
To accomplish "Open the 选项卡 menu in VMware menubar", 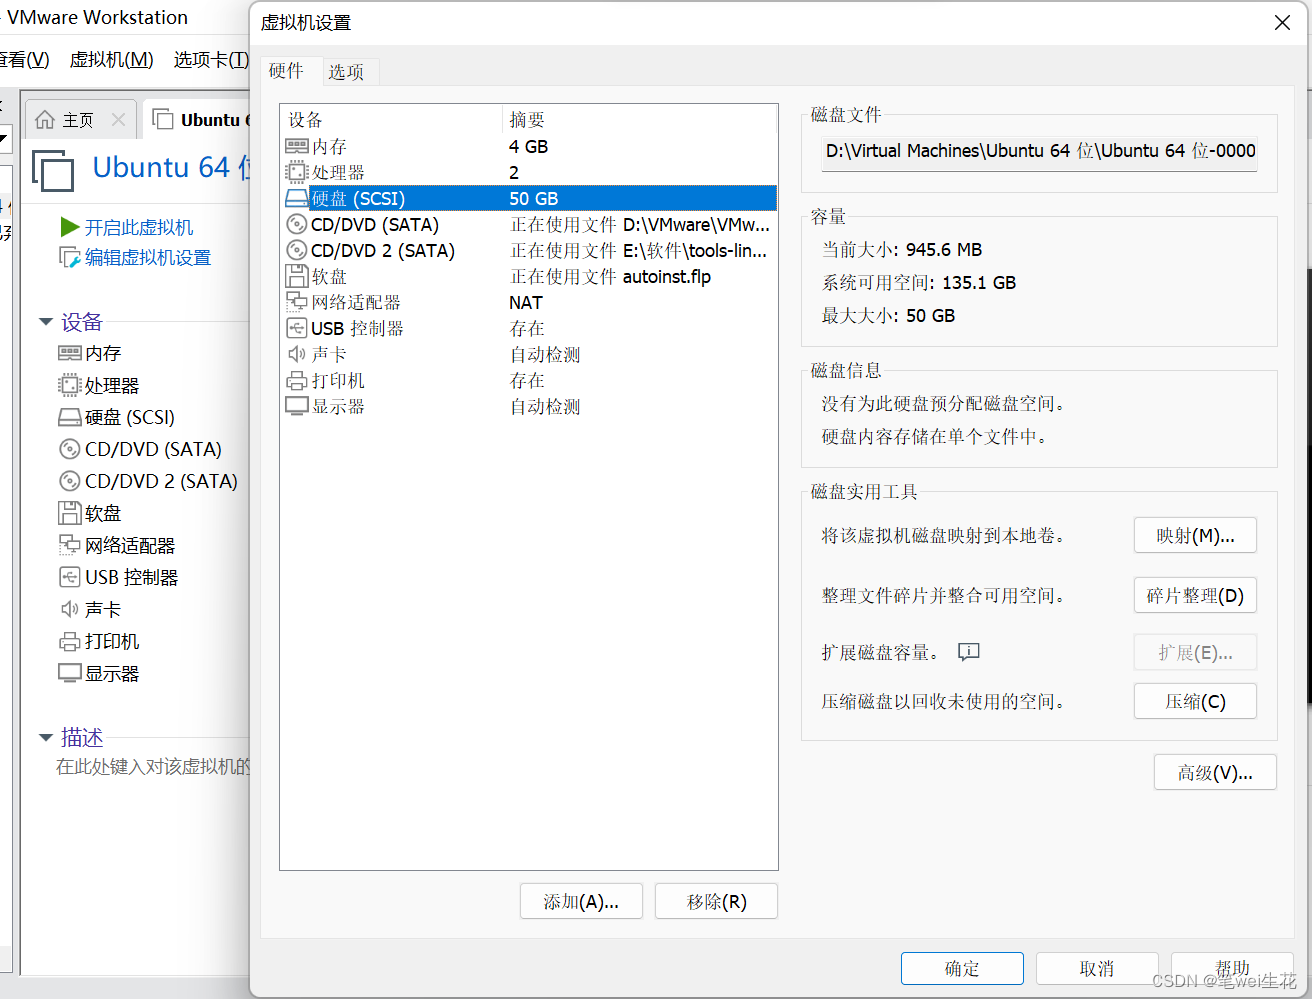I will coord(211,60).
